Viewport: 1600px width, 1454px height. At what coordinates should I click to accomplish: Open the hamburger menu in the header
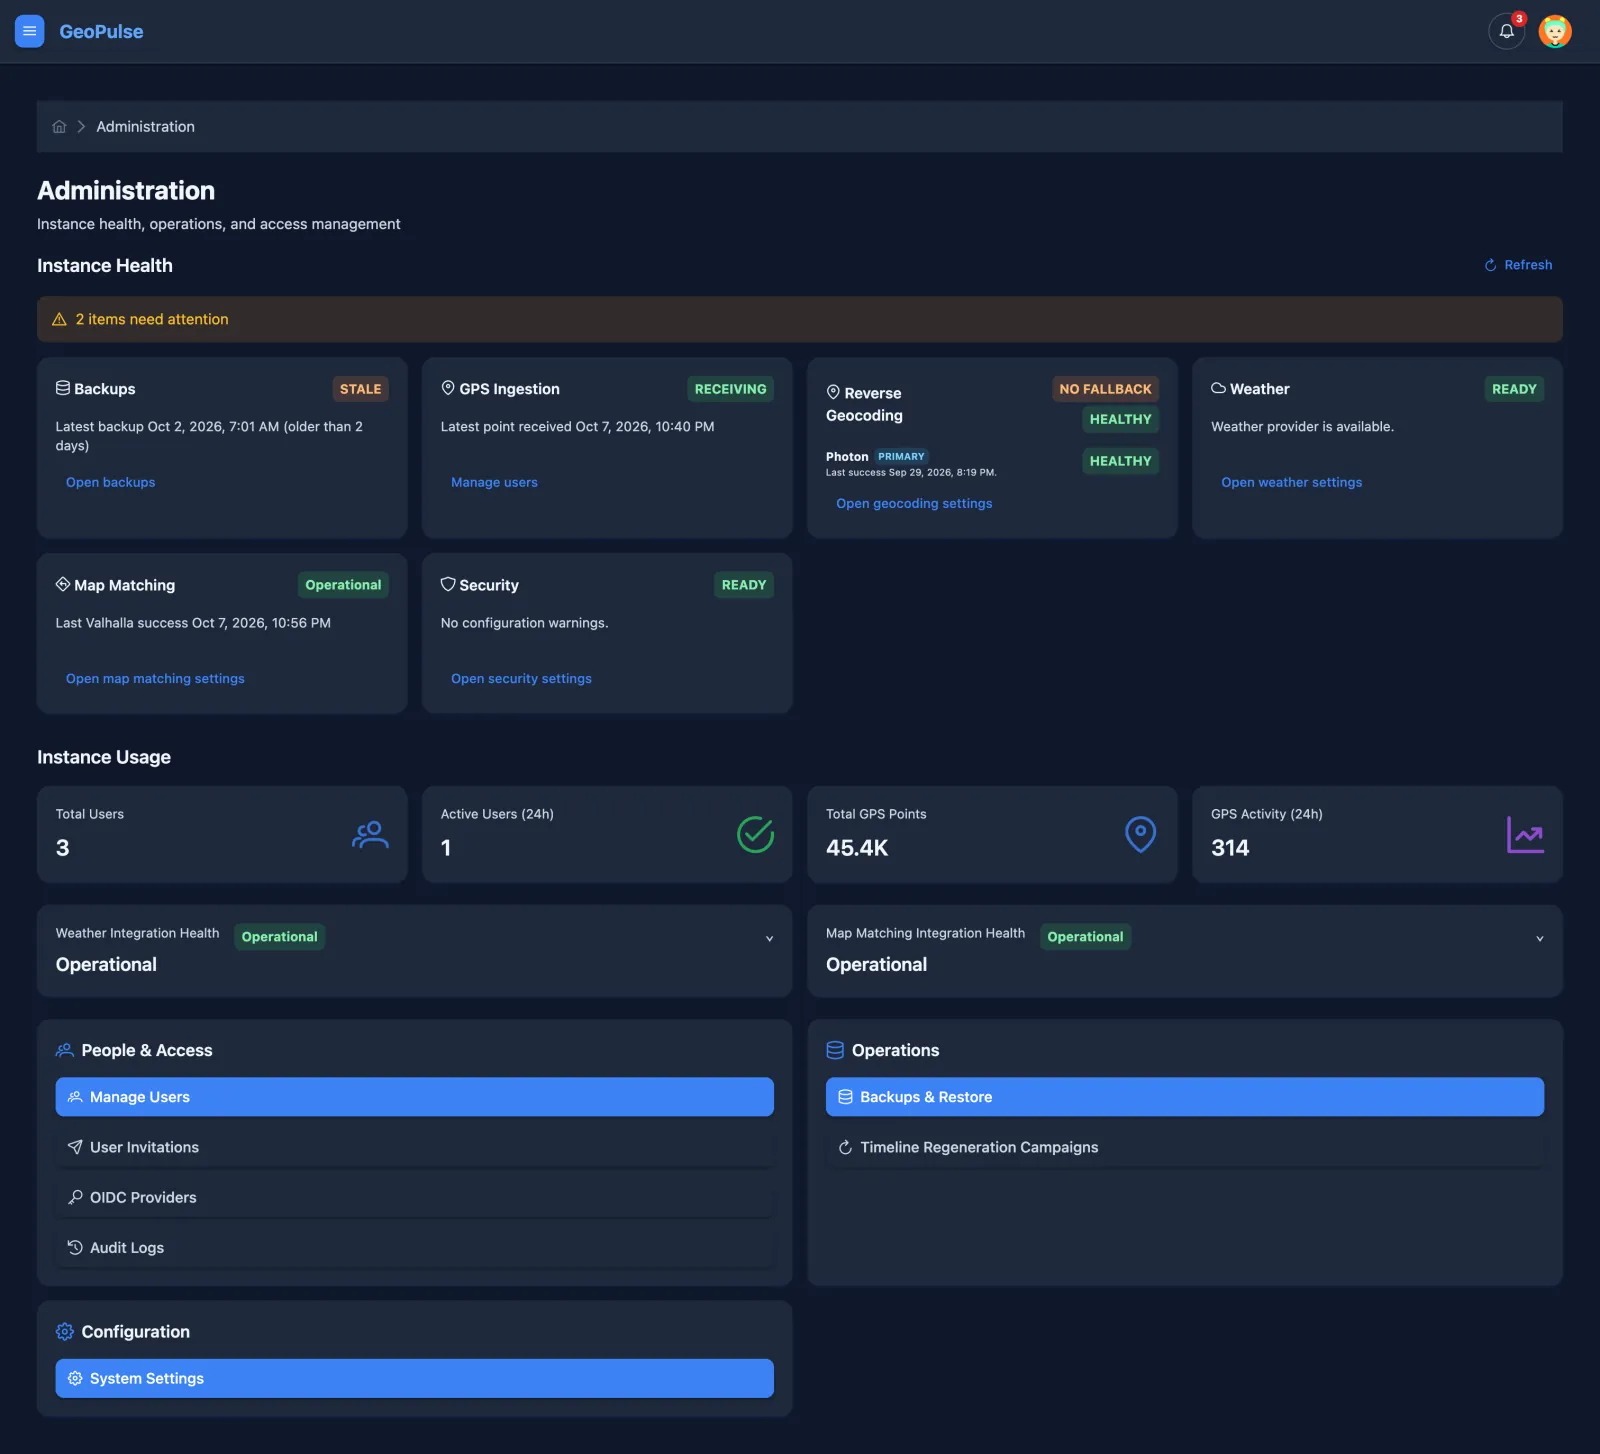pyautogui.click(x=29, y=31)
